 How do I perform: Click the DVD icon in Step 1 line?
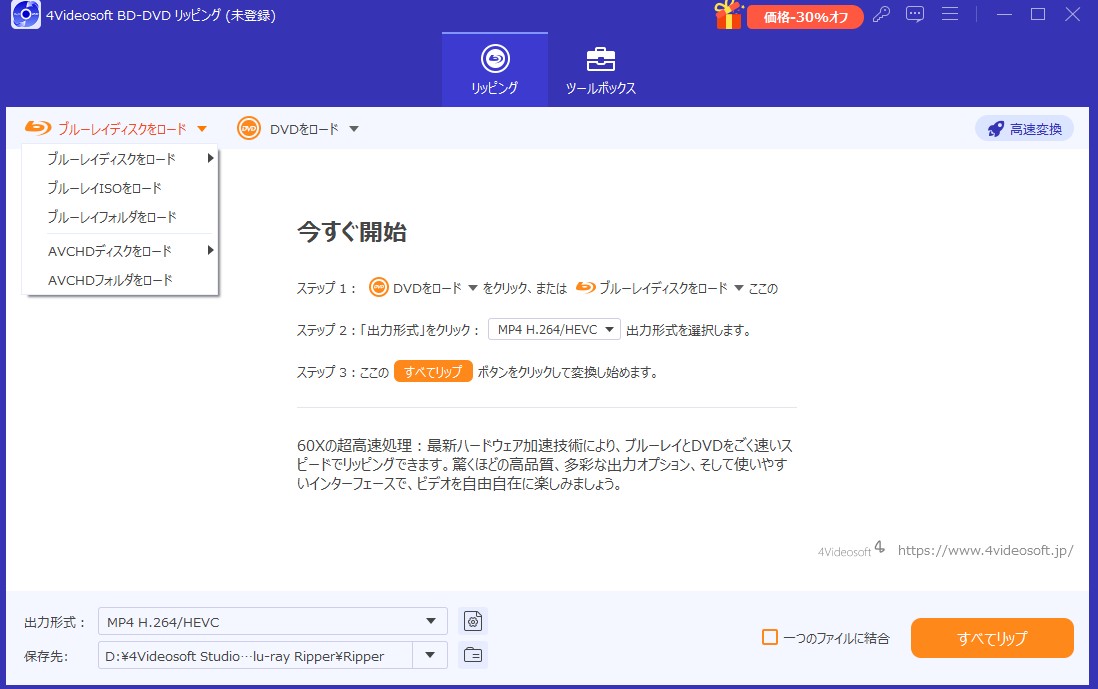(379, 288)
